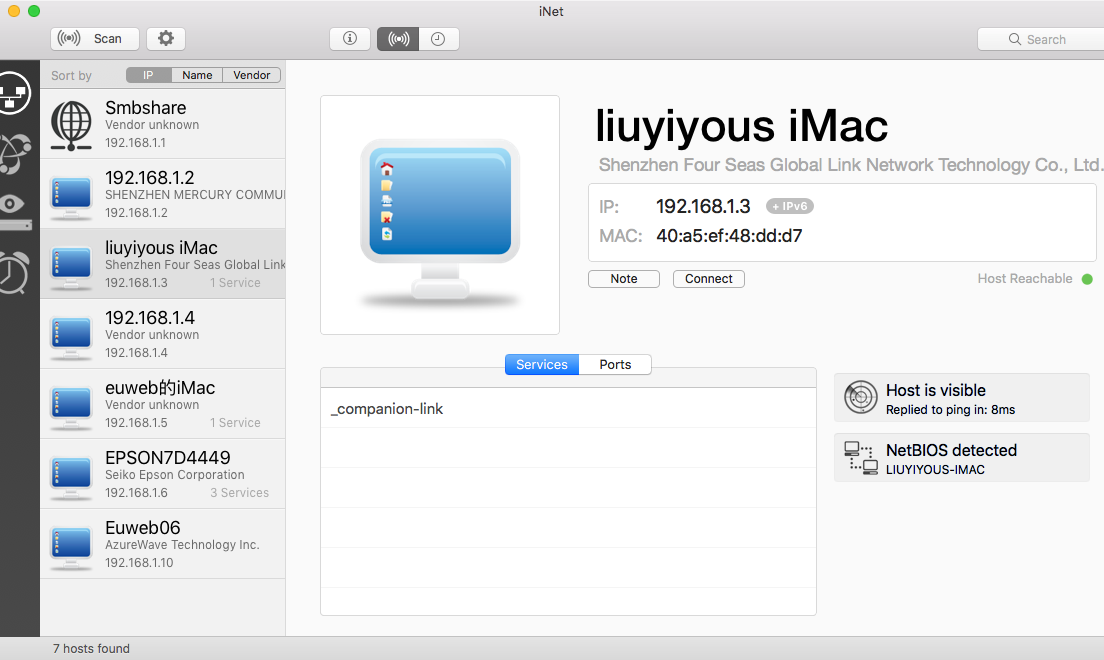Click the 3 Services label
This screenshot has width=1104, height=660.
239,493
